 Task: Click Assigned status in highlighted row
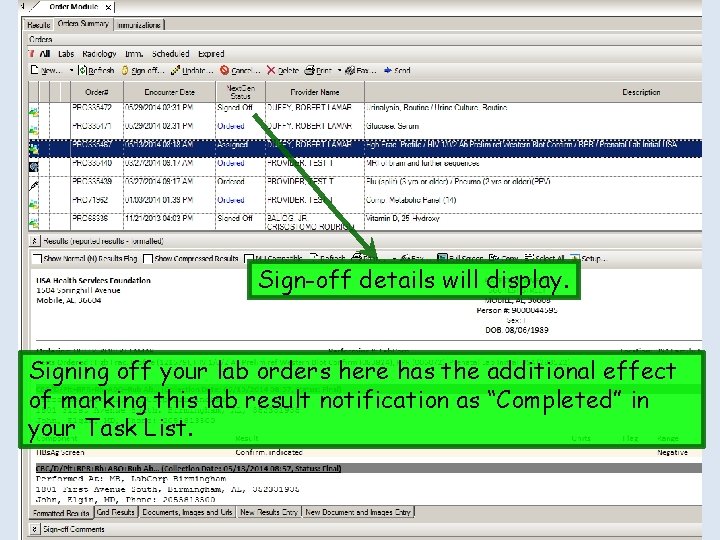(233, 145)
